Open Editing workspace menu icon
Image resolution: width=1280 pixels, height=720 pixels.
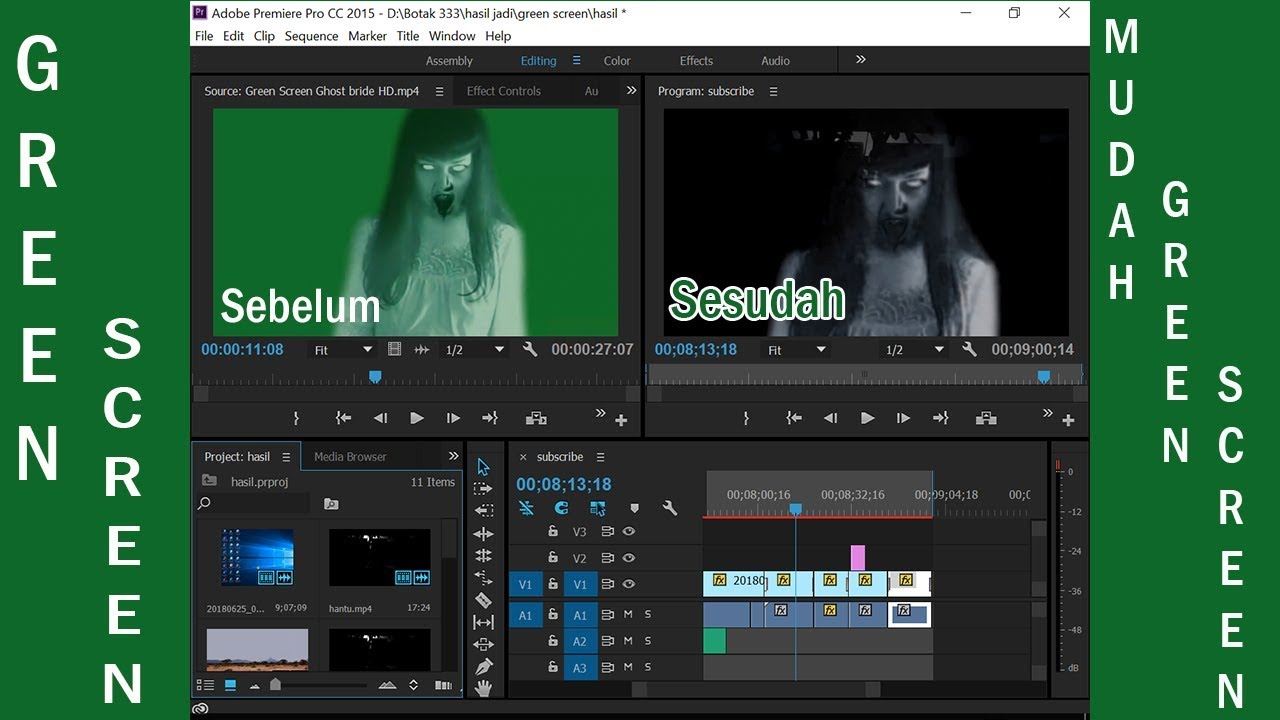(x=576, y=60)
